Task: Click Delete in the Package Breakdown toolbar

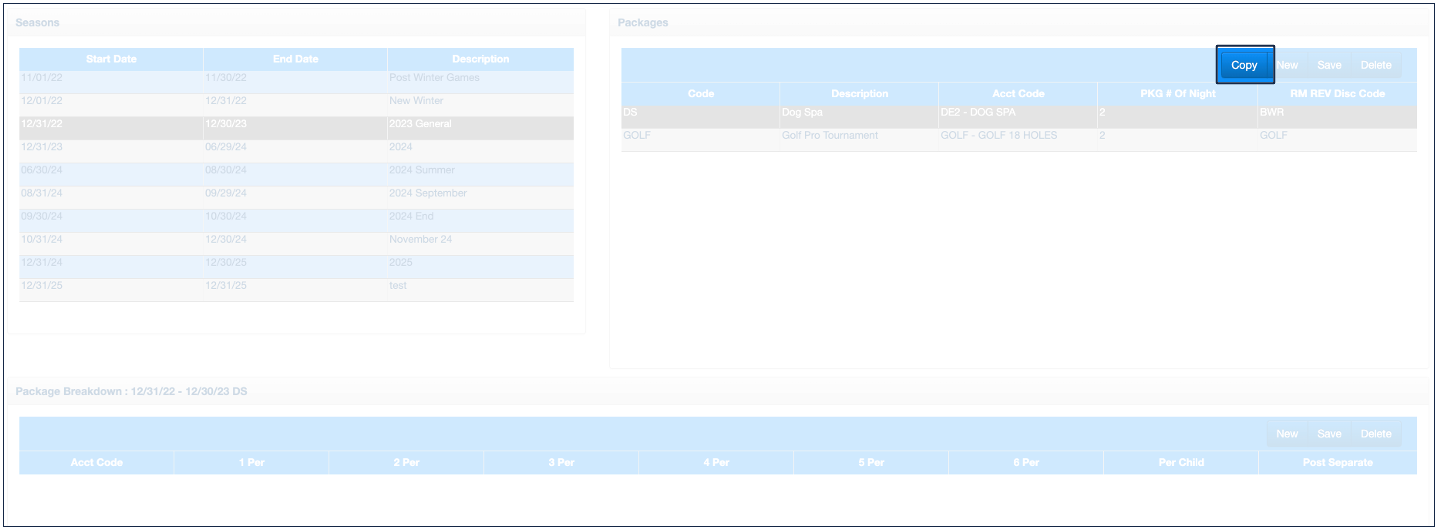Action: click(x=1375, y=434)
